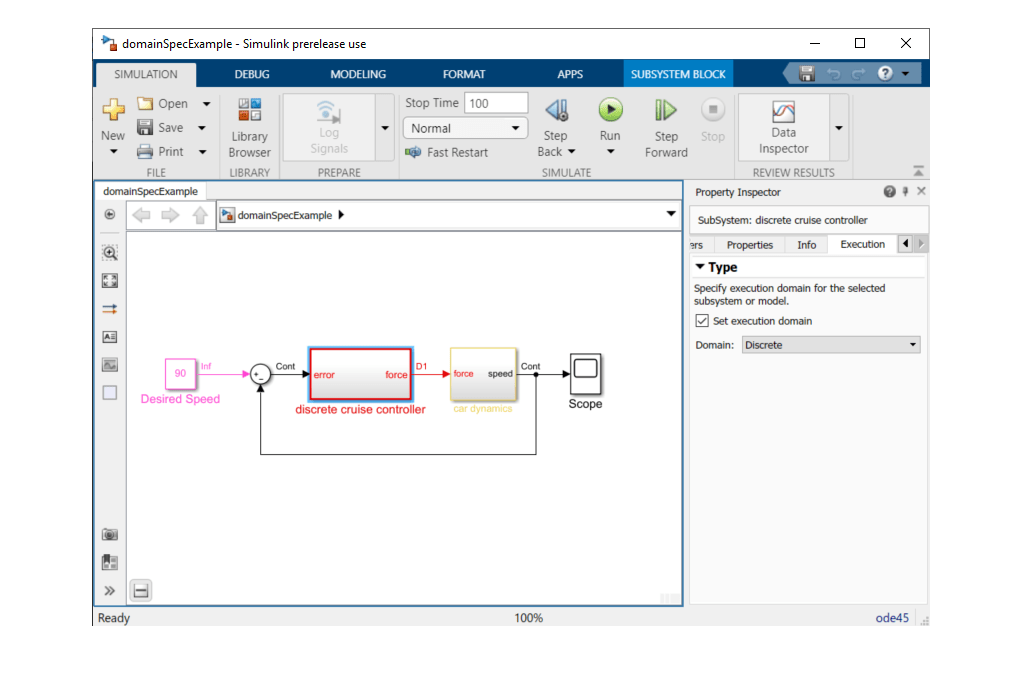Switch to the DEBUG ribbon tab
This screenshot has width=1024, height=689.
(x=252, y=74)
